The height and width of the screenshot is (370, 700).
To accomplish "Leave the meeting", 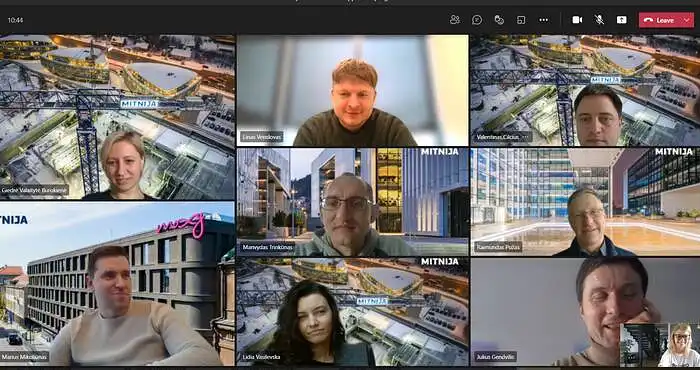I will pos(659,20).
